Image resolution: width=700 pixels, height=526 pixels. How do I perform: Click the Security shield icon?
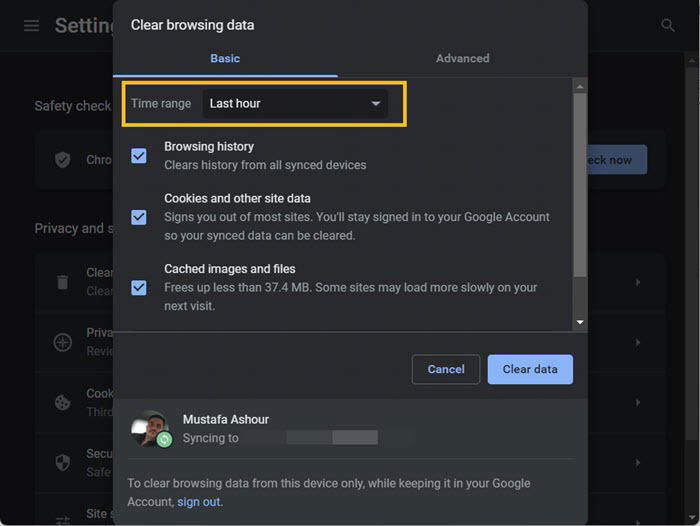point(62,463)
